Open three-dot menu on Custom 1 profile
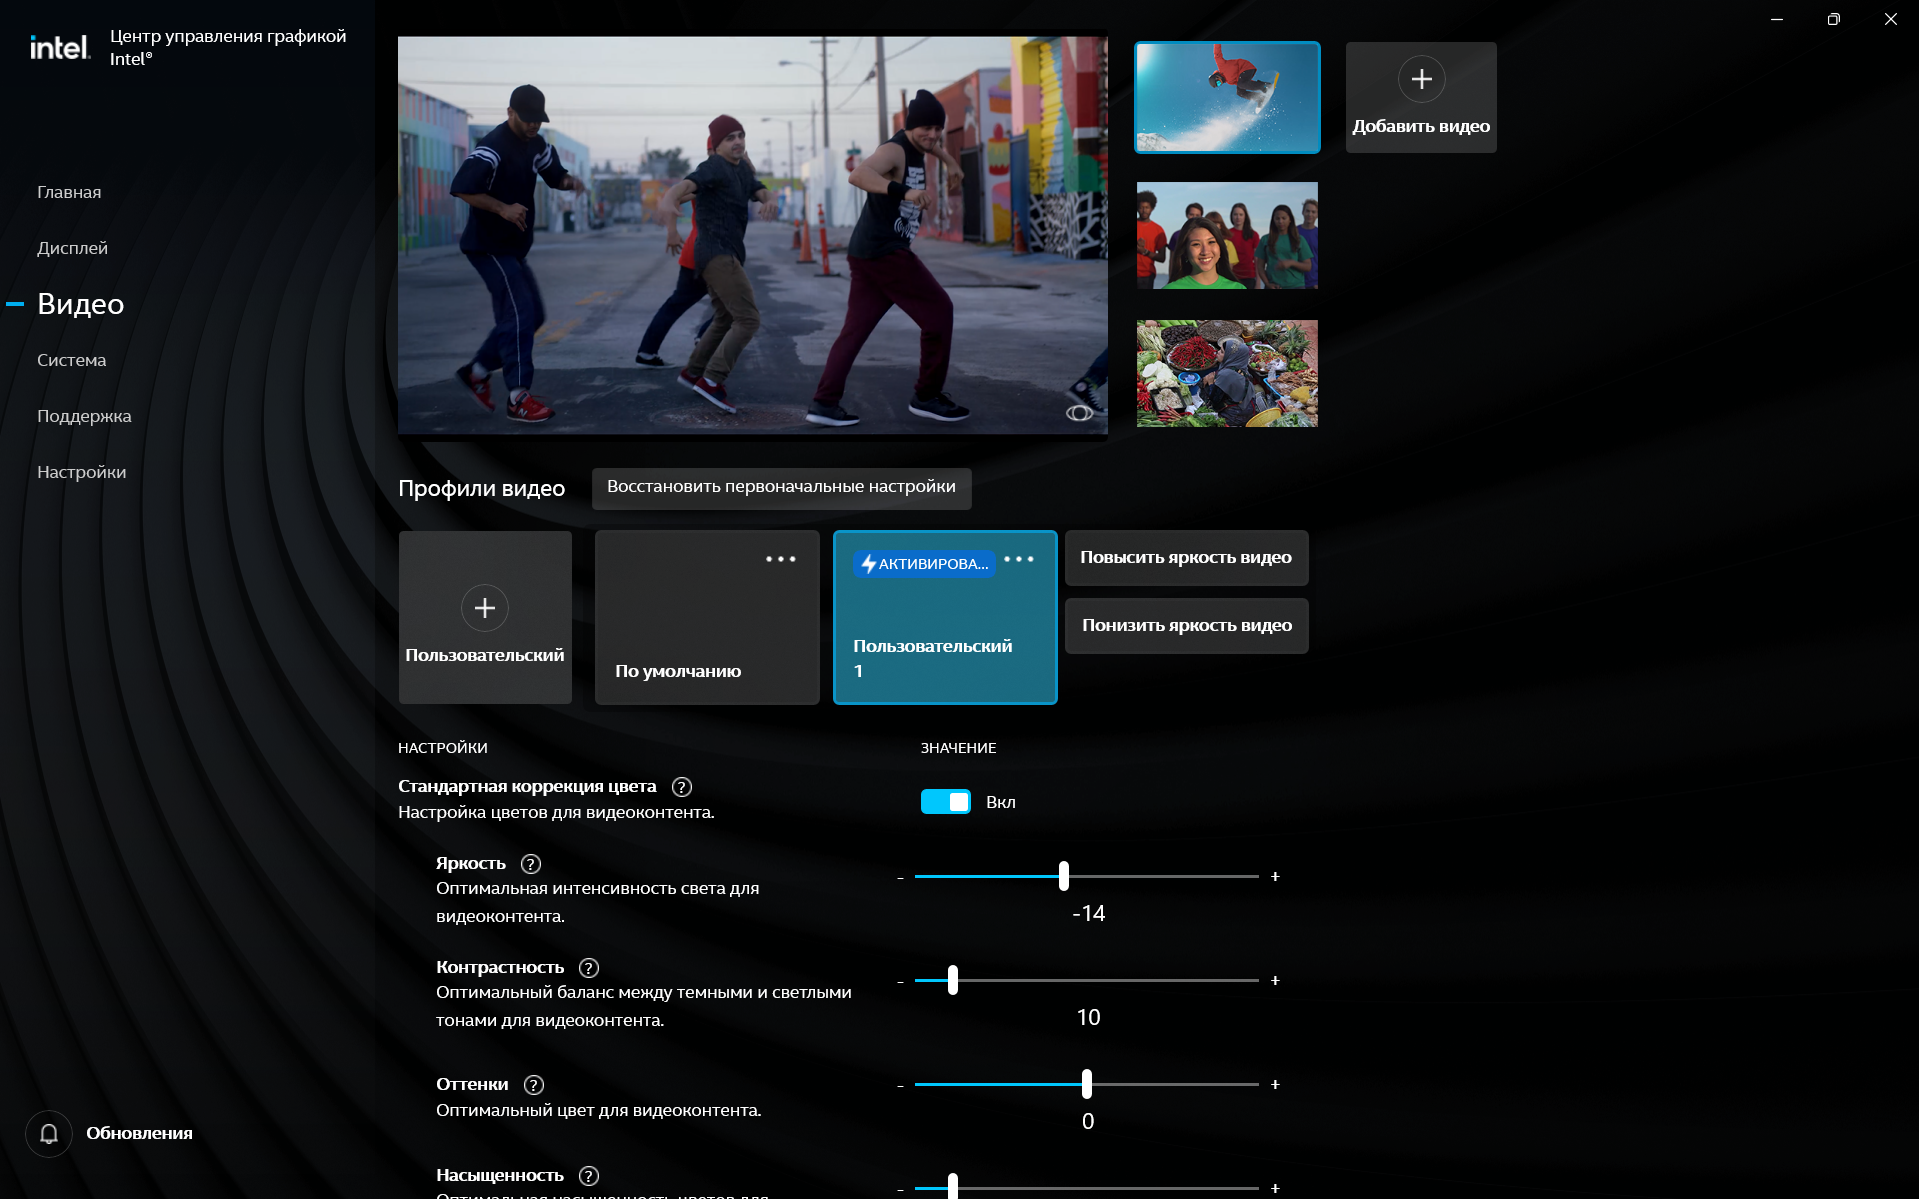This screenshot has height=1199, width=1919. (x=1019, y=559)
